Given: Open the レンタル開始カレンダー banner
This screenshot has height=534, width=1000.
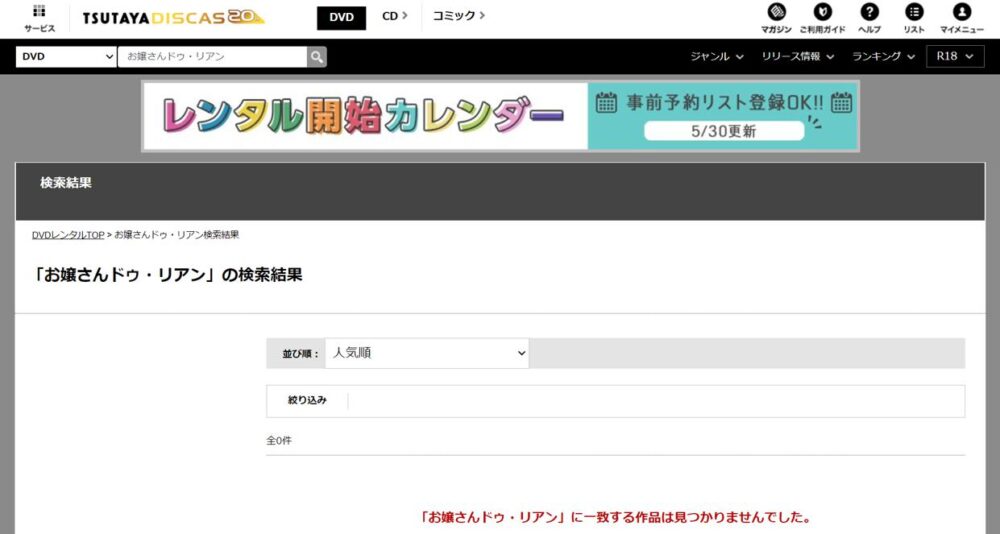Looking at the screenshot, I should (x=500, y=116).
